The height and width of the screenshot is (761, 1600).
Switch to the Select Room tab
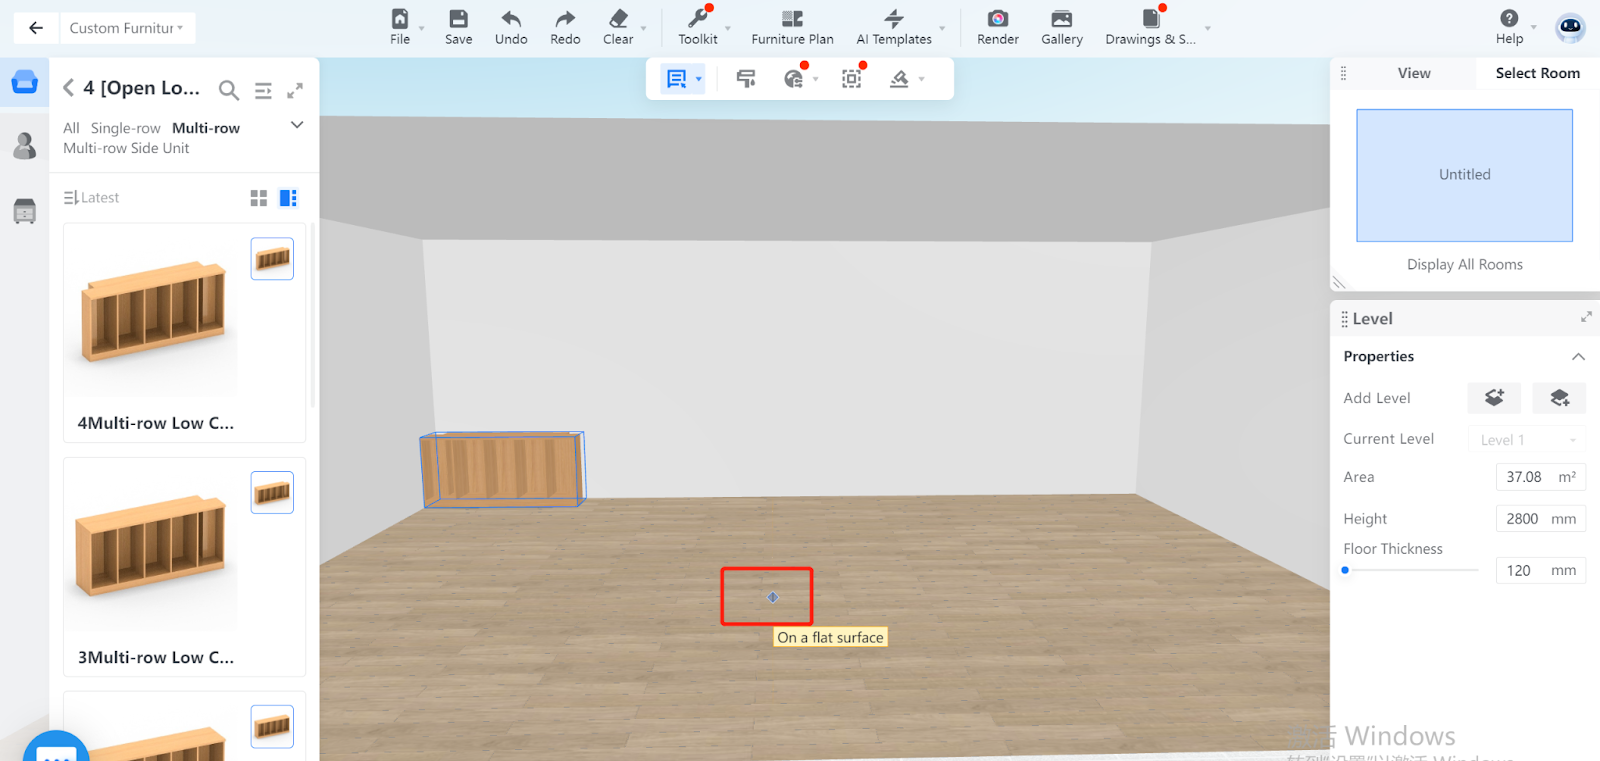pyautogui.click(x=1537, y=73)
